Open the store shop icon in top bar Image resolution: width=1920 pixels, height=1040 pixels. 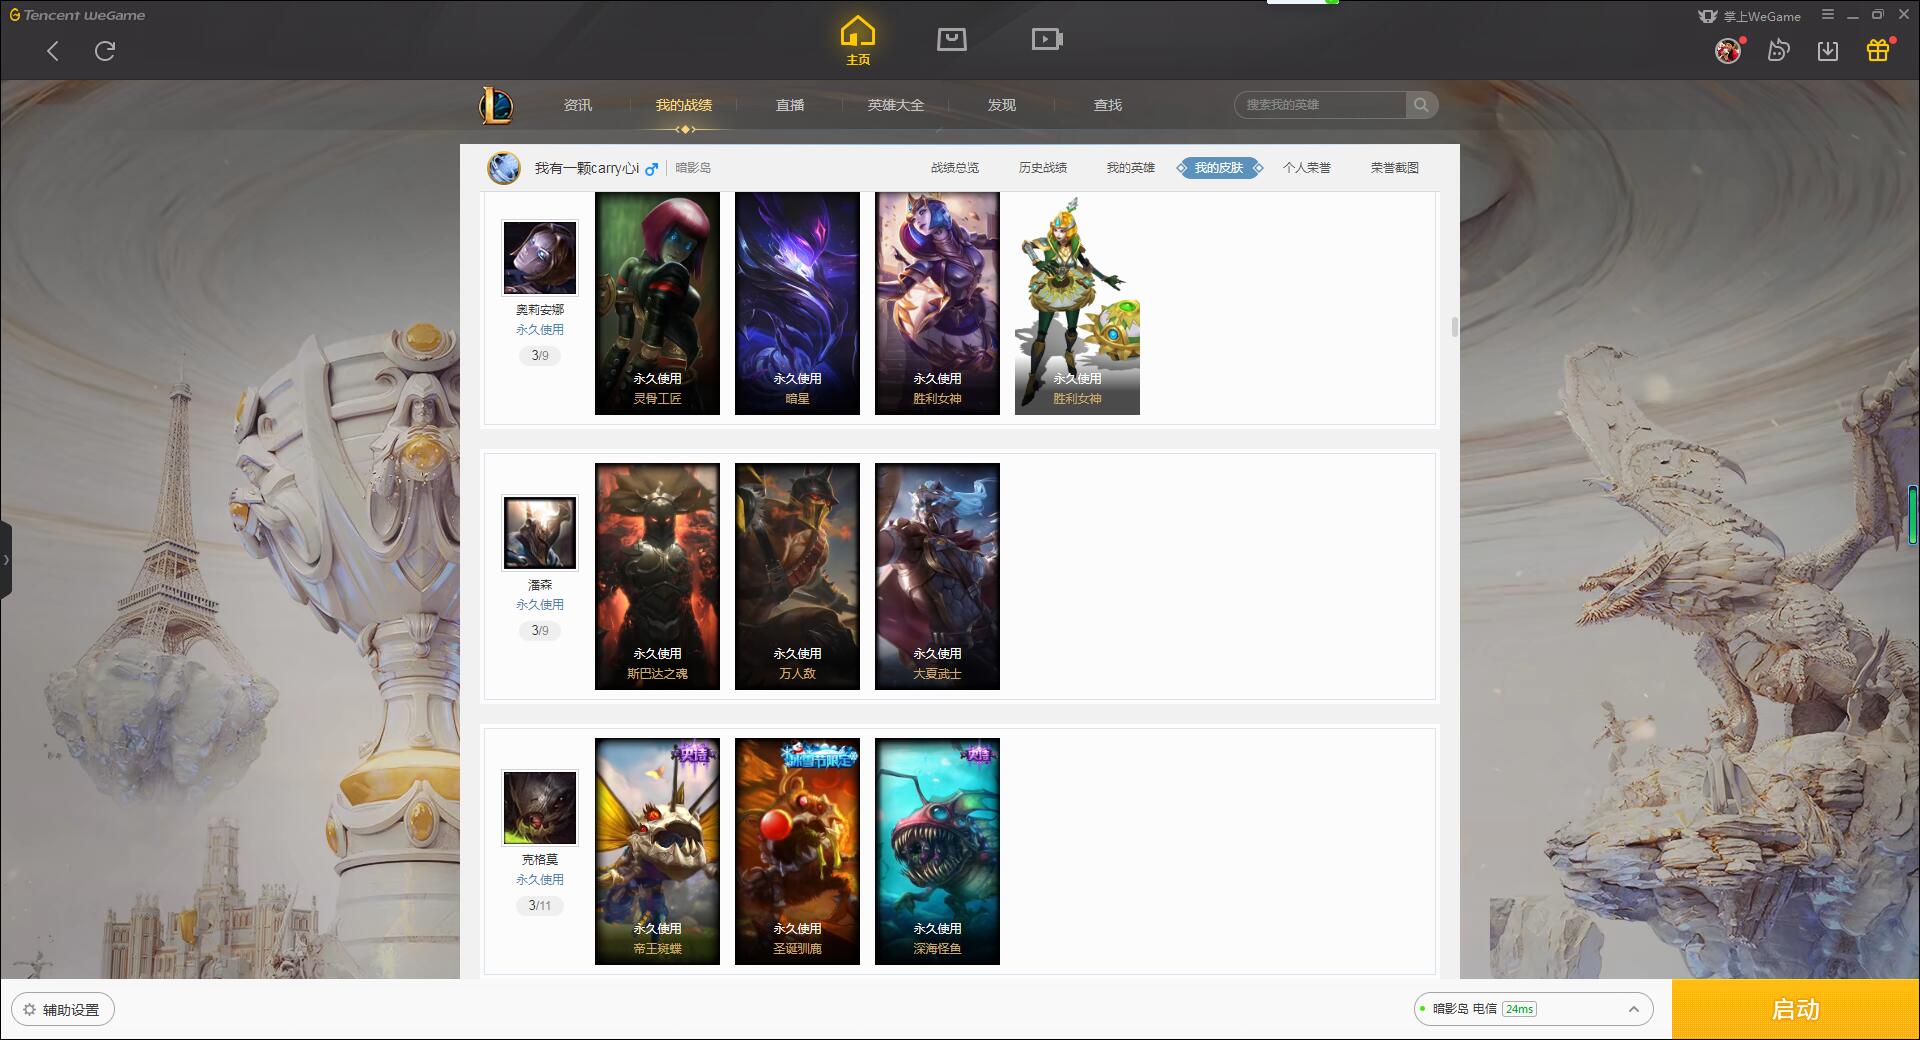952,39
